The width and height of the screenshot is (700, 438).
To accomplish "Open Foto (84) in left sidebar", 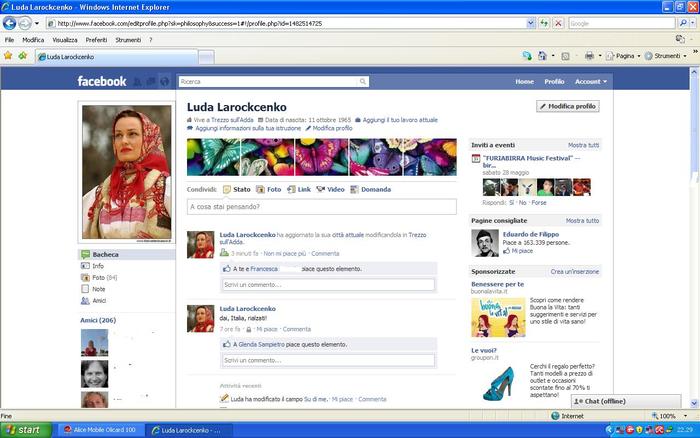I will coord(104,278).
